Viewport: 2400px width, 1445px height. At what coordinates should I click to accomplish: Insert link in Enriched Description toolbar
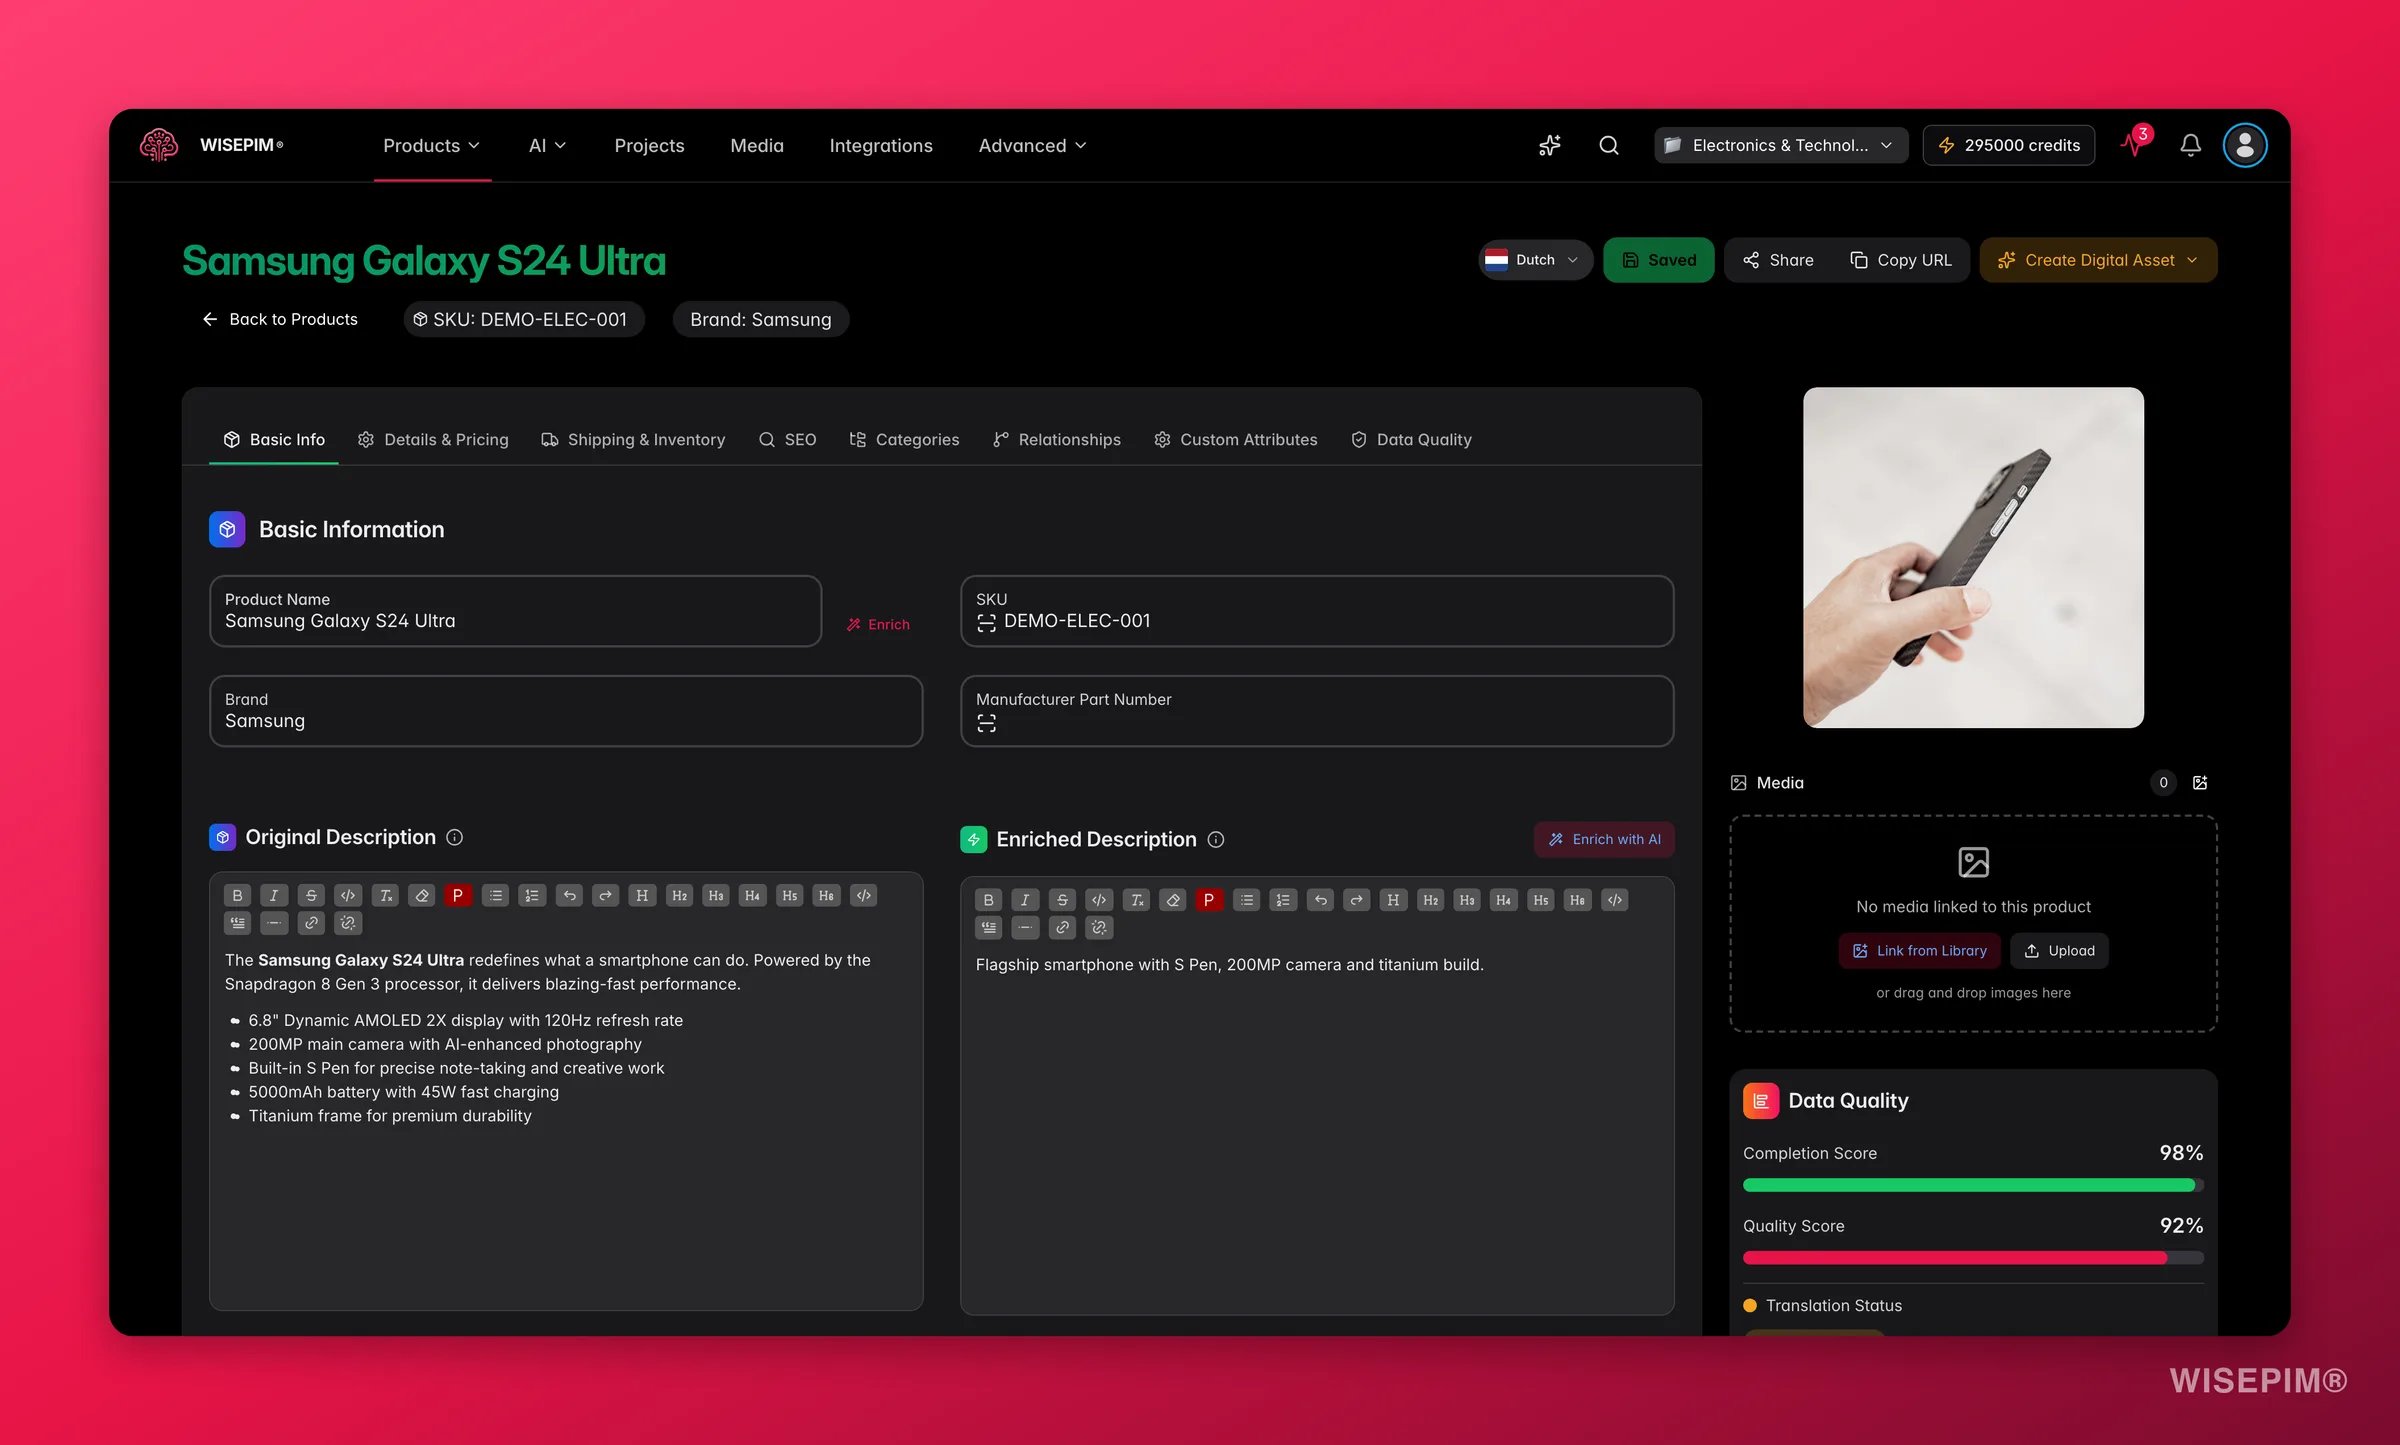1062,928
